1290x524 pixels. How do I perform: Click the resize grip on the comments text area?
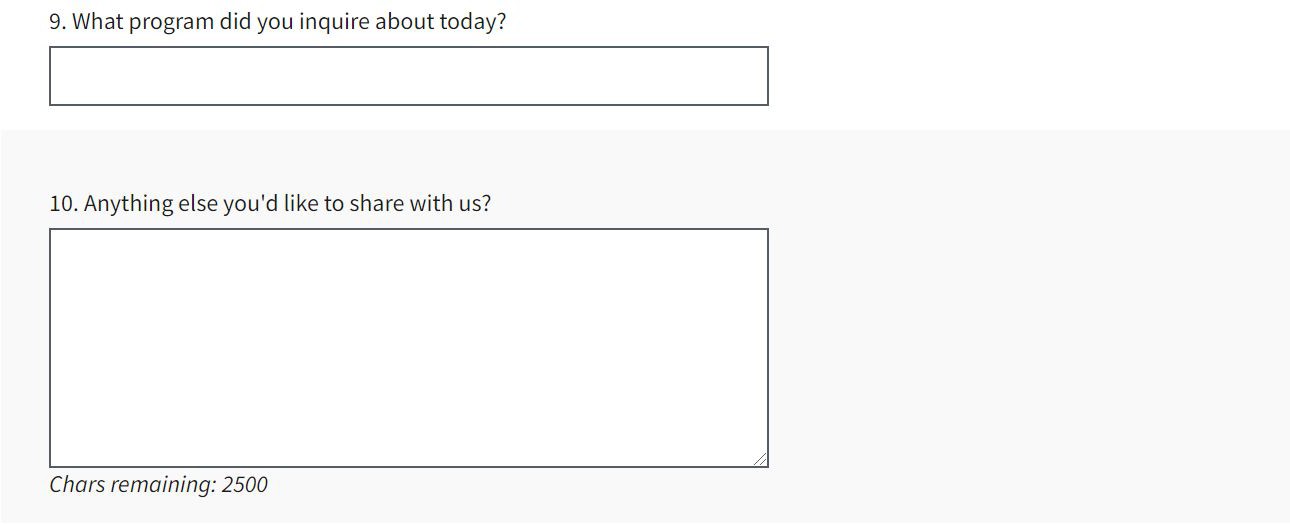[x=760, y=458]
